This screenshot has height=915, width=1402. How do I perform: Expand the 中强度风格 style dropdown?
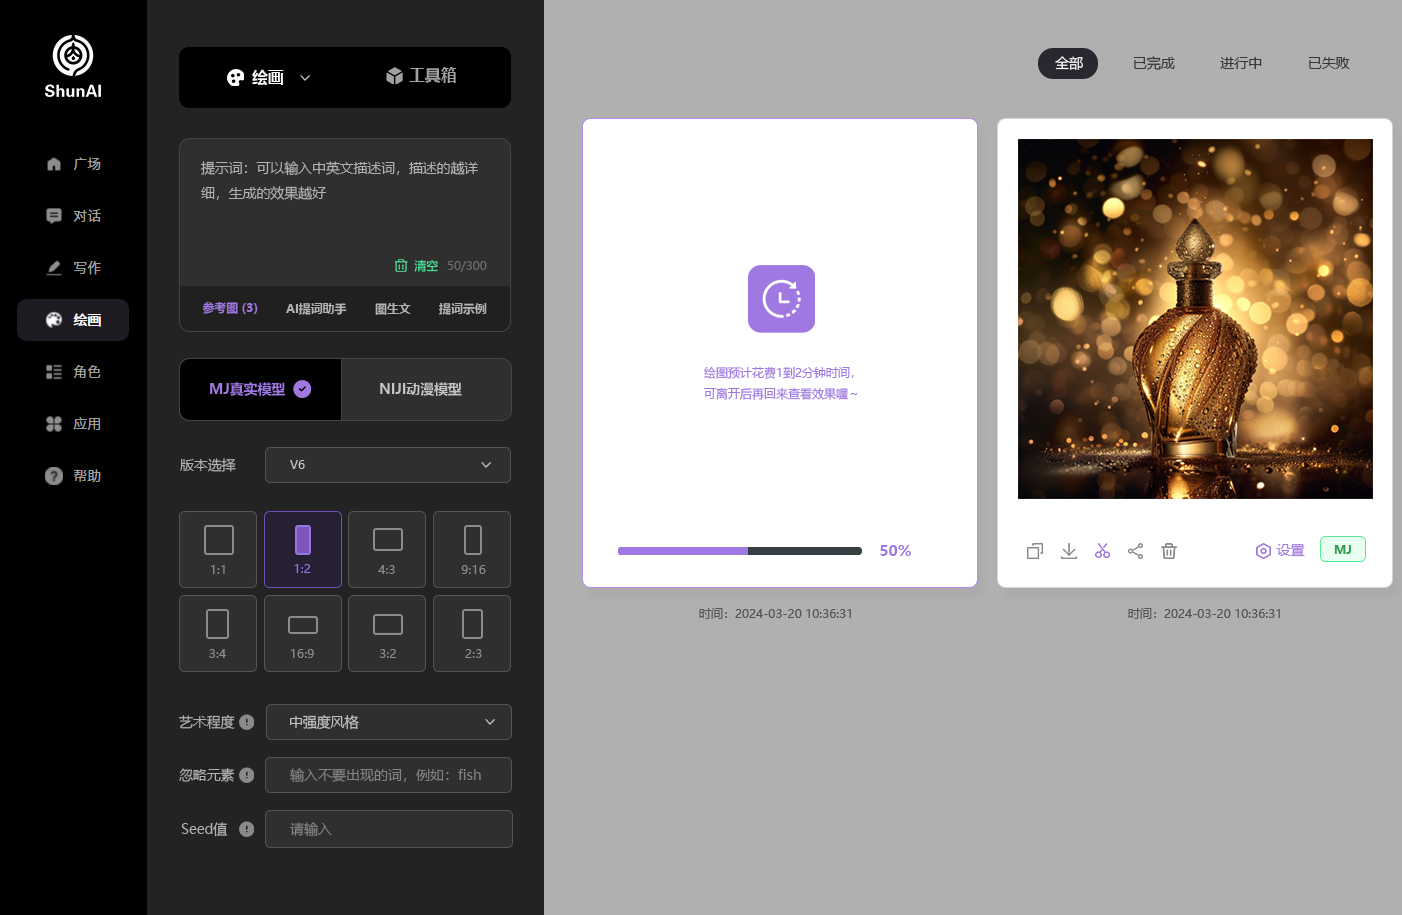point(388,722)
